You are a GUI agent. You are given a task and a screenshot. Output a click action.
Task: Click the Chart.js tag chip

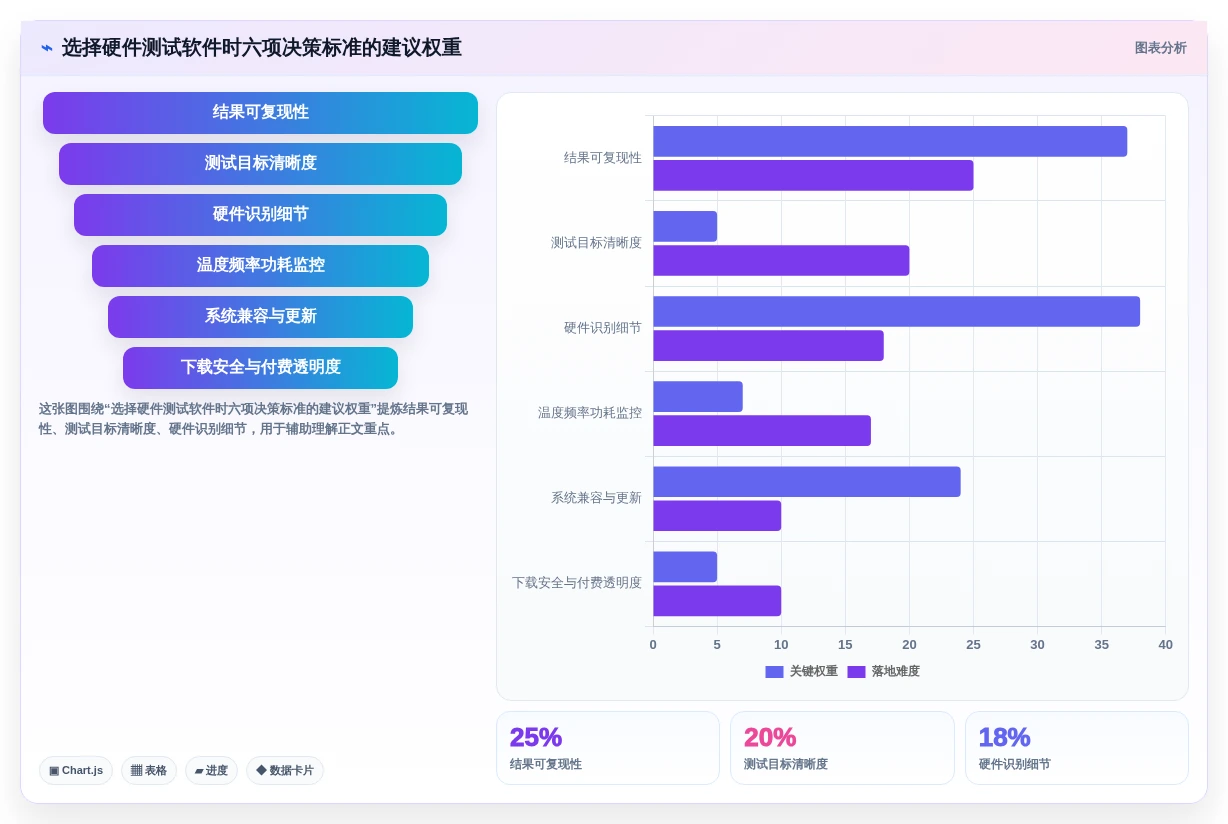pos(76,770)
